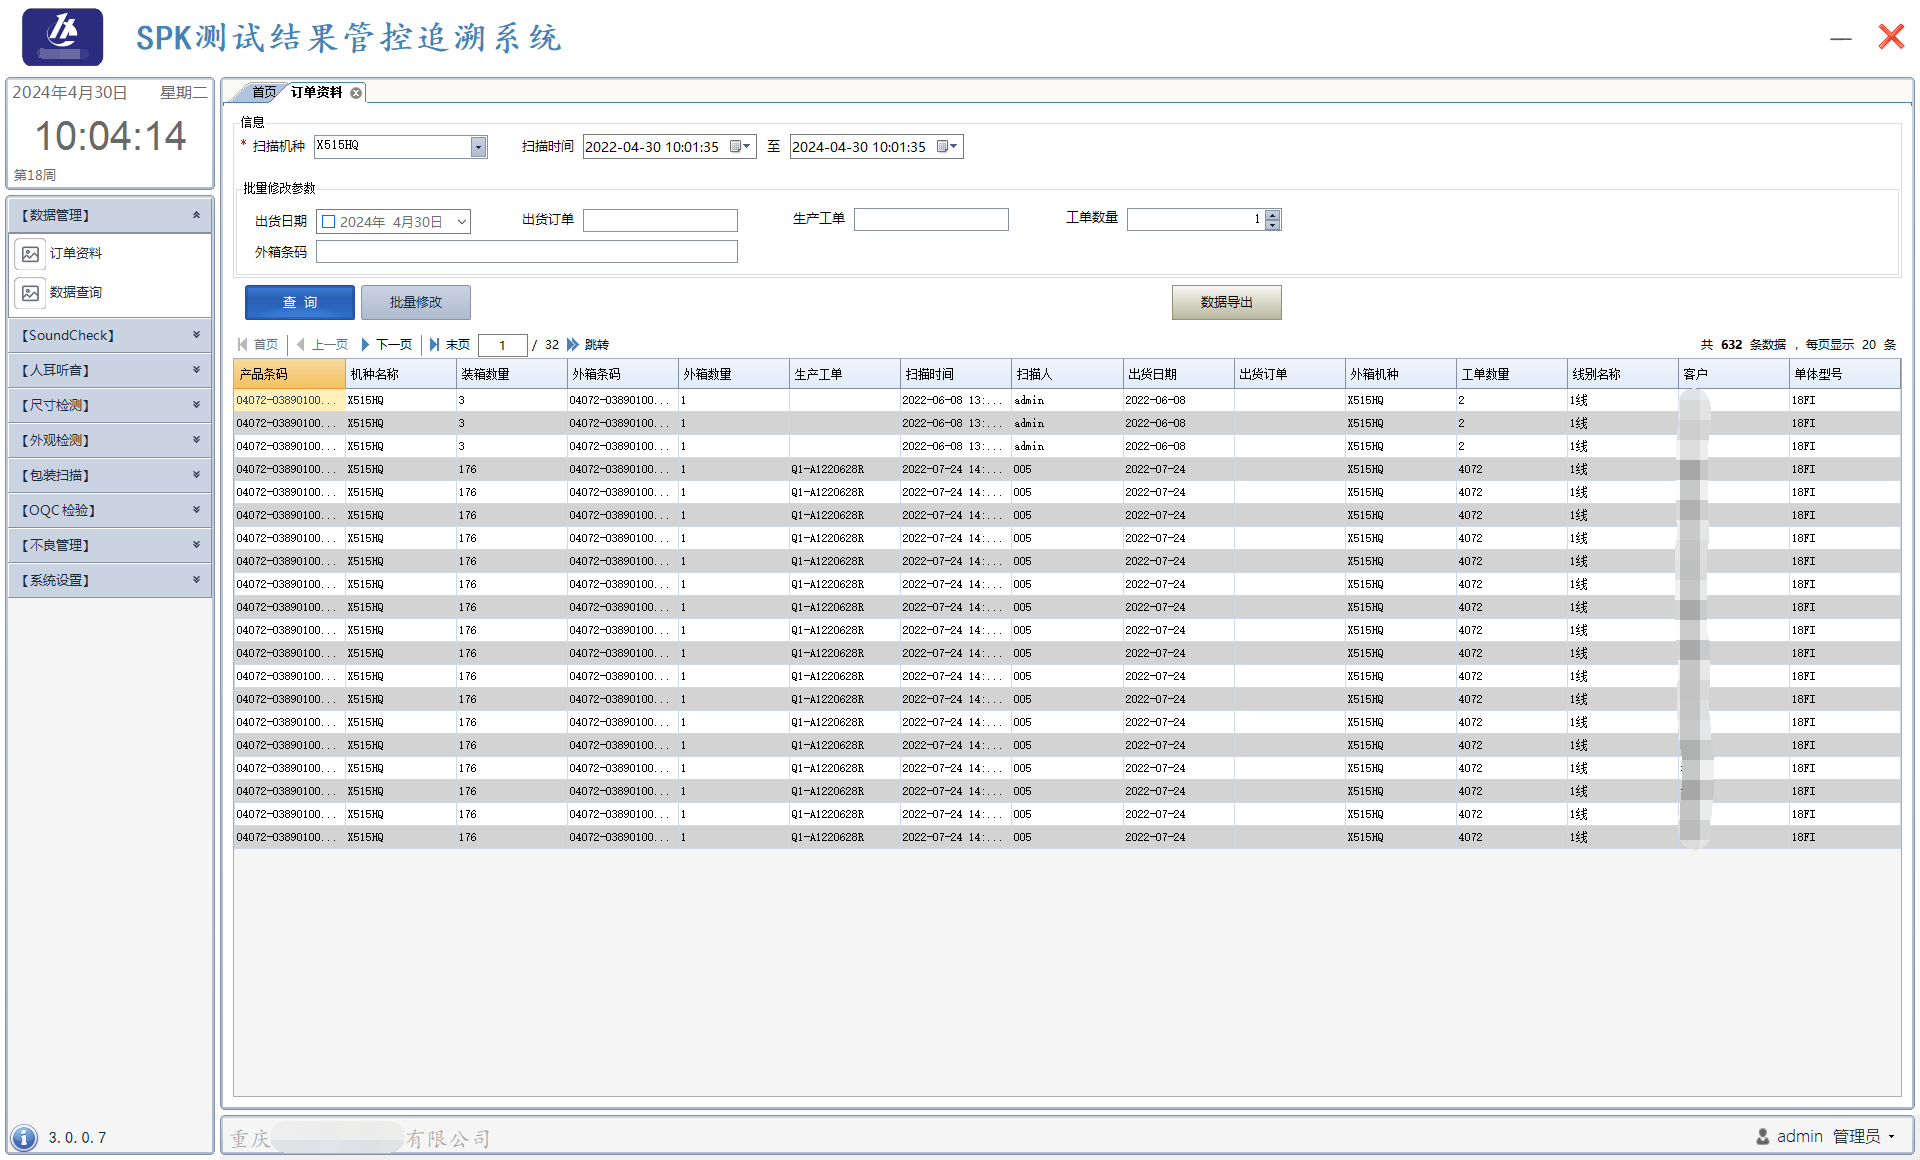Go to first page 首页 icon
The image size is (1920, 1160).
(x=242, y=344)
